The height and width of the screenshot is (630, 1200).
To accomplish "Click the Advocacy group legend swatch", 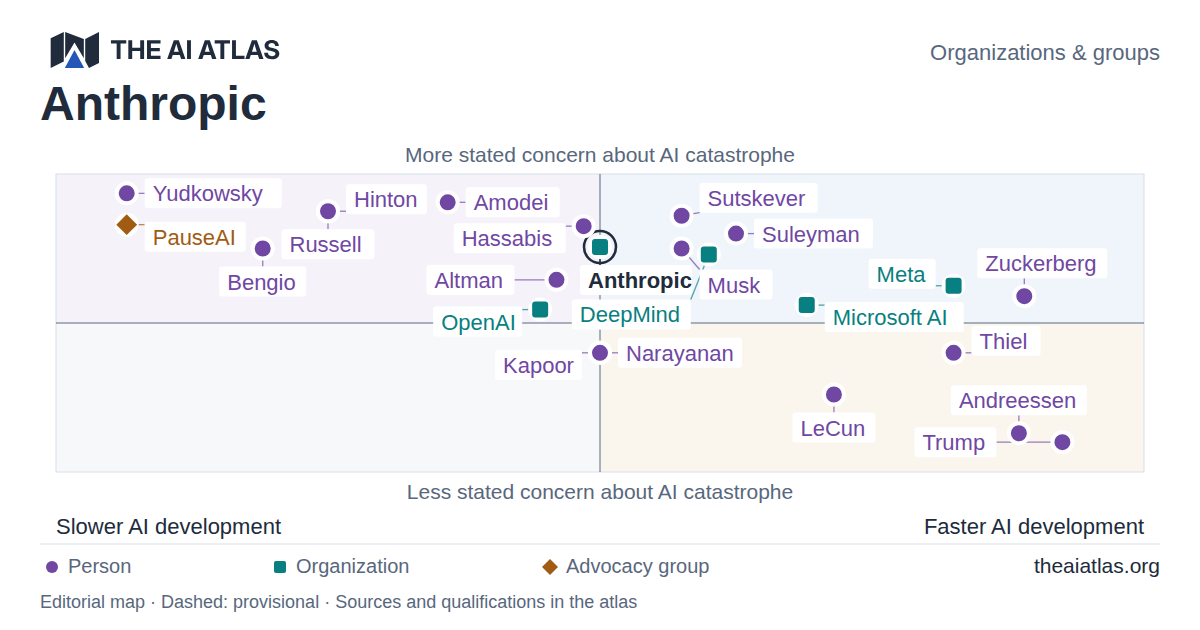I will click(549, 567).
